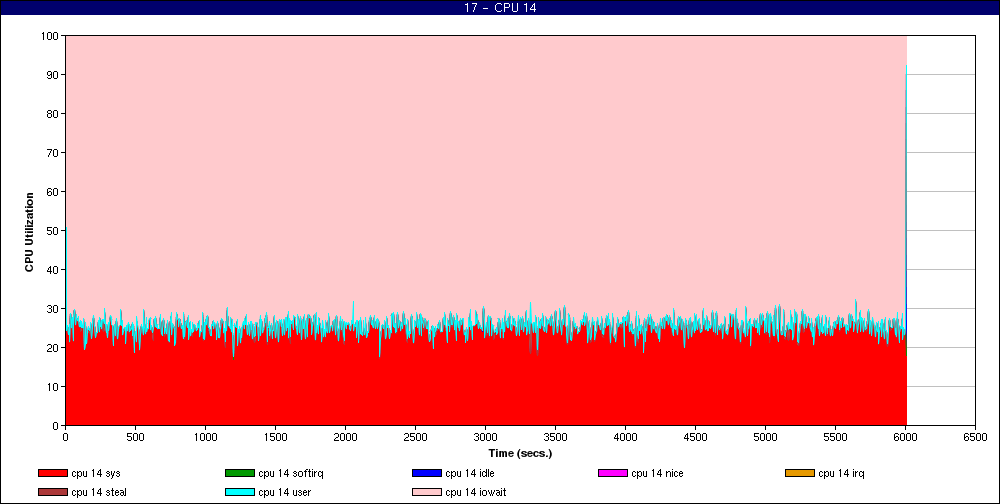Image resolution: width=1000 pixels, height=504 pixels.
Task: Click the 3000 tick label on time axis
Action: 485,438
